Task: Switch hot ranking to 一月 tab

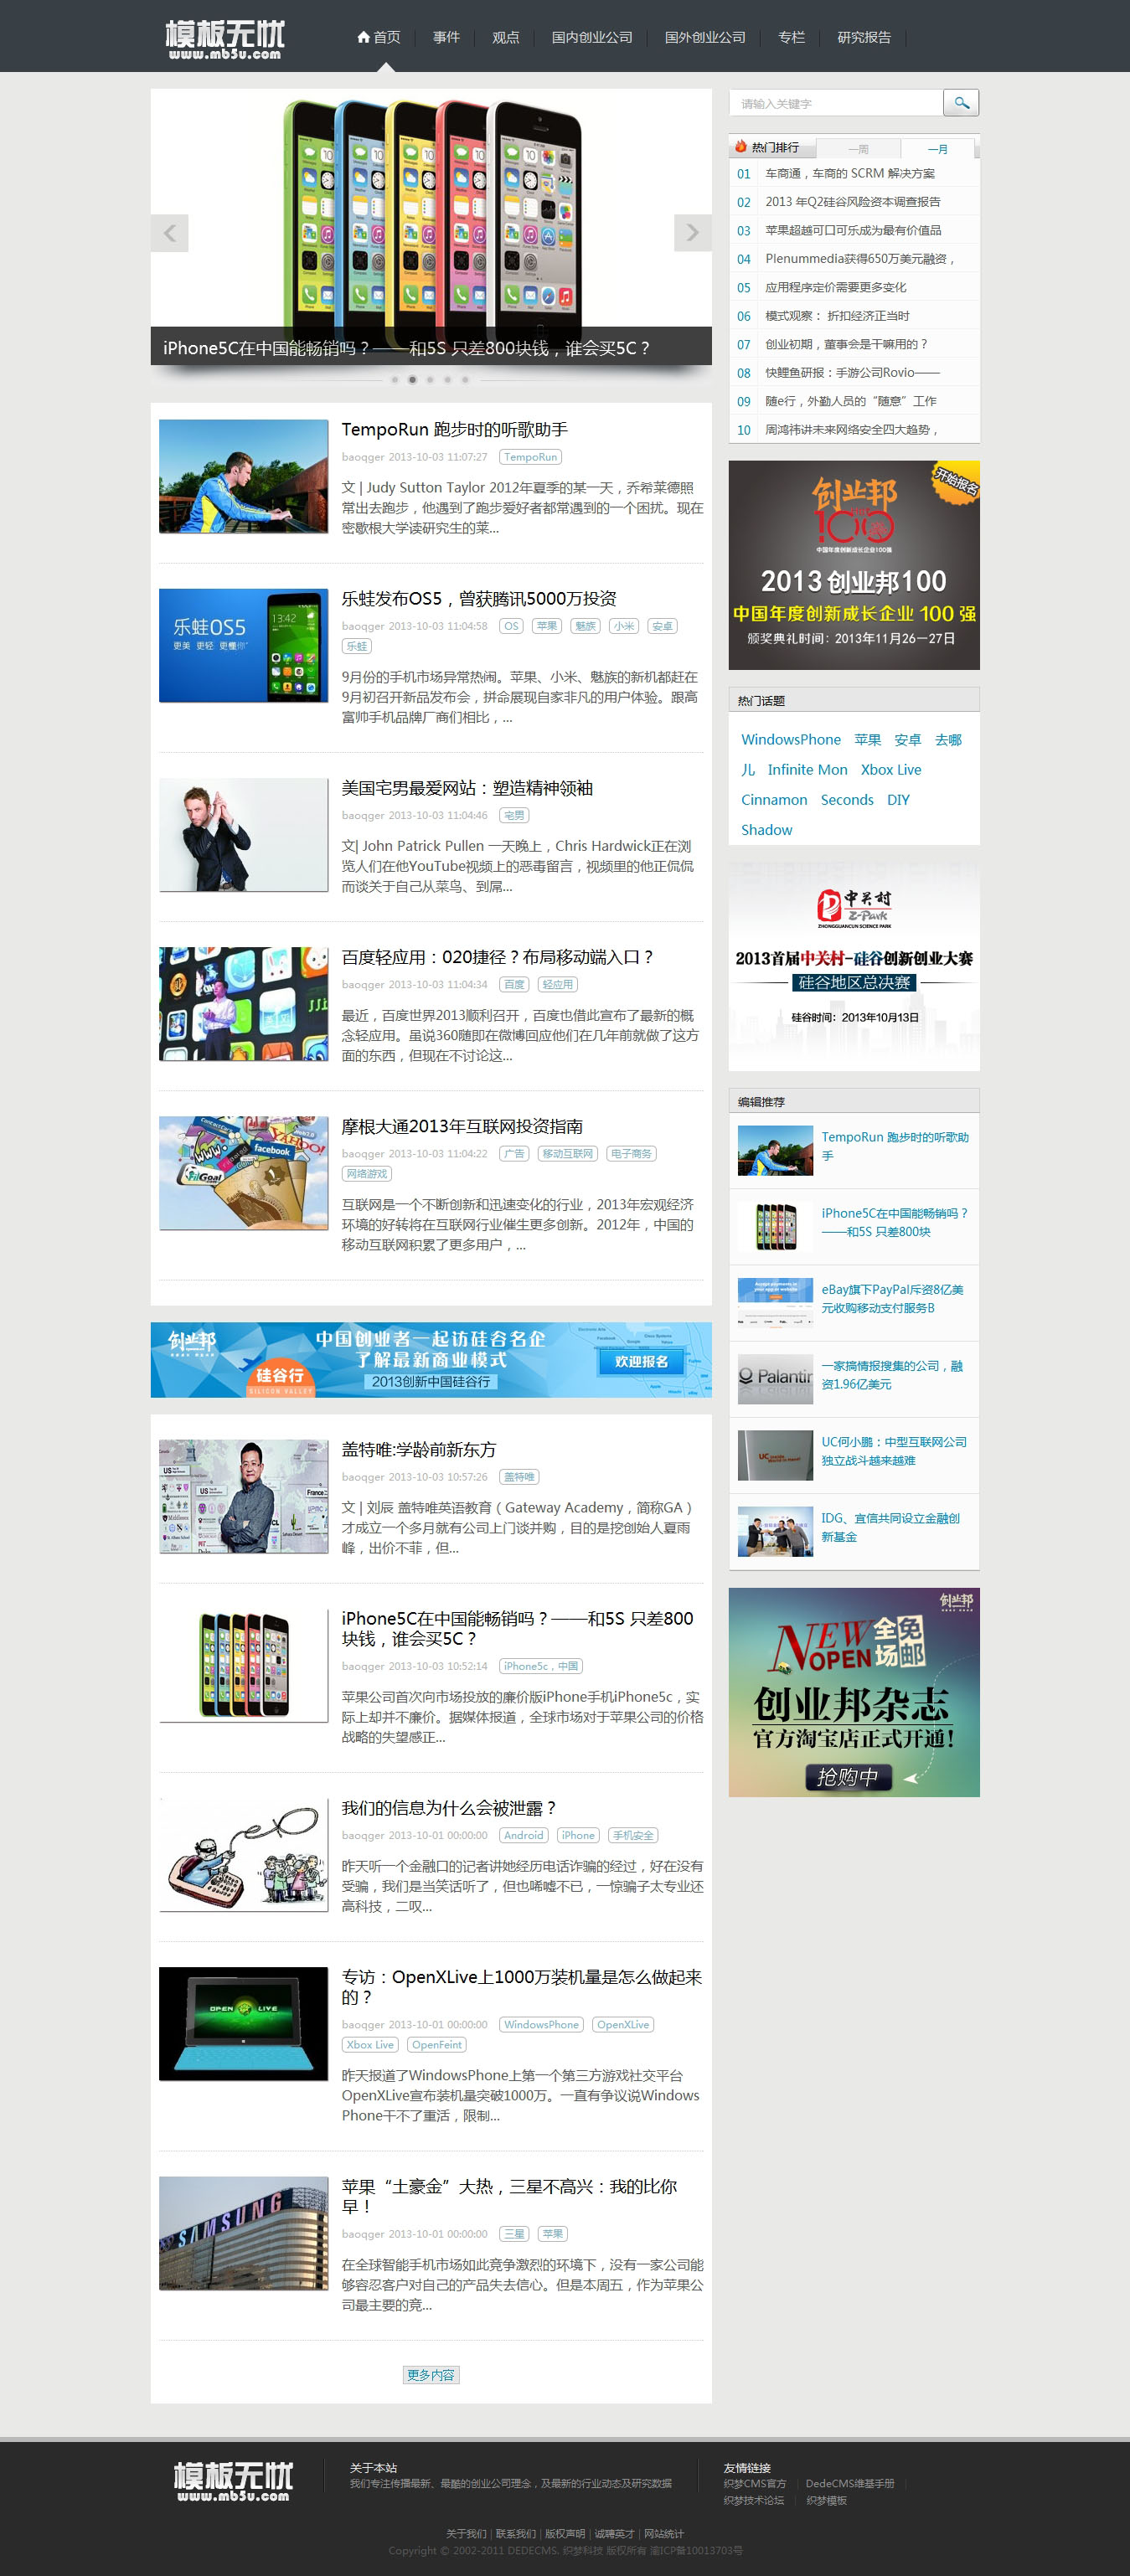Action: click(937, 149)
